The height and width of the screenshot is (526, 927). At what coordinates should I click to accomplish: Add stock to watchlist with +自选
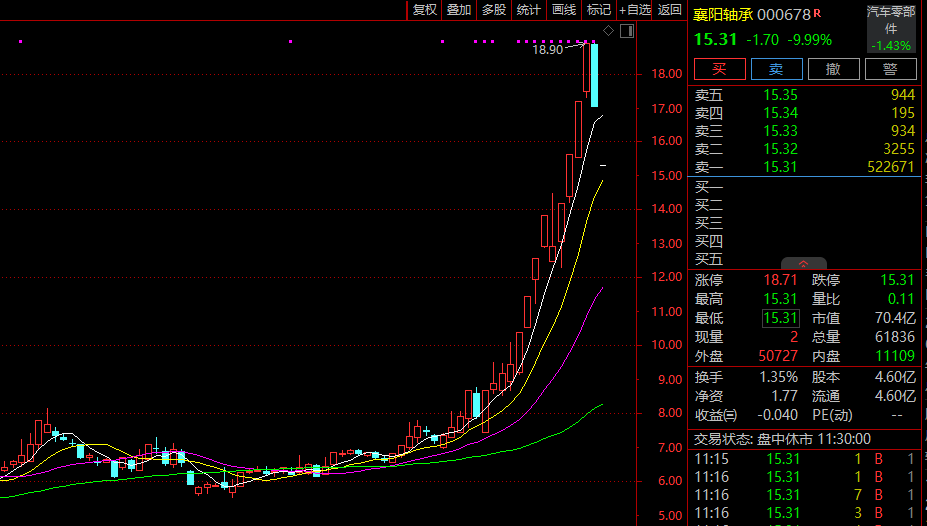635,9
